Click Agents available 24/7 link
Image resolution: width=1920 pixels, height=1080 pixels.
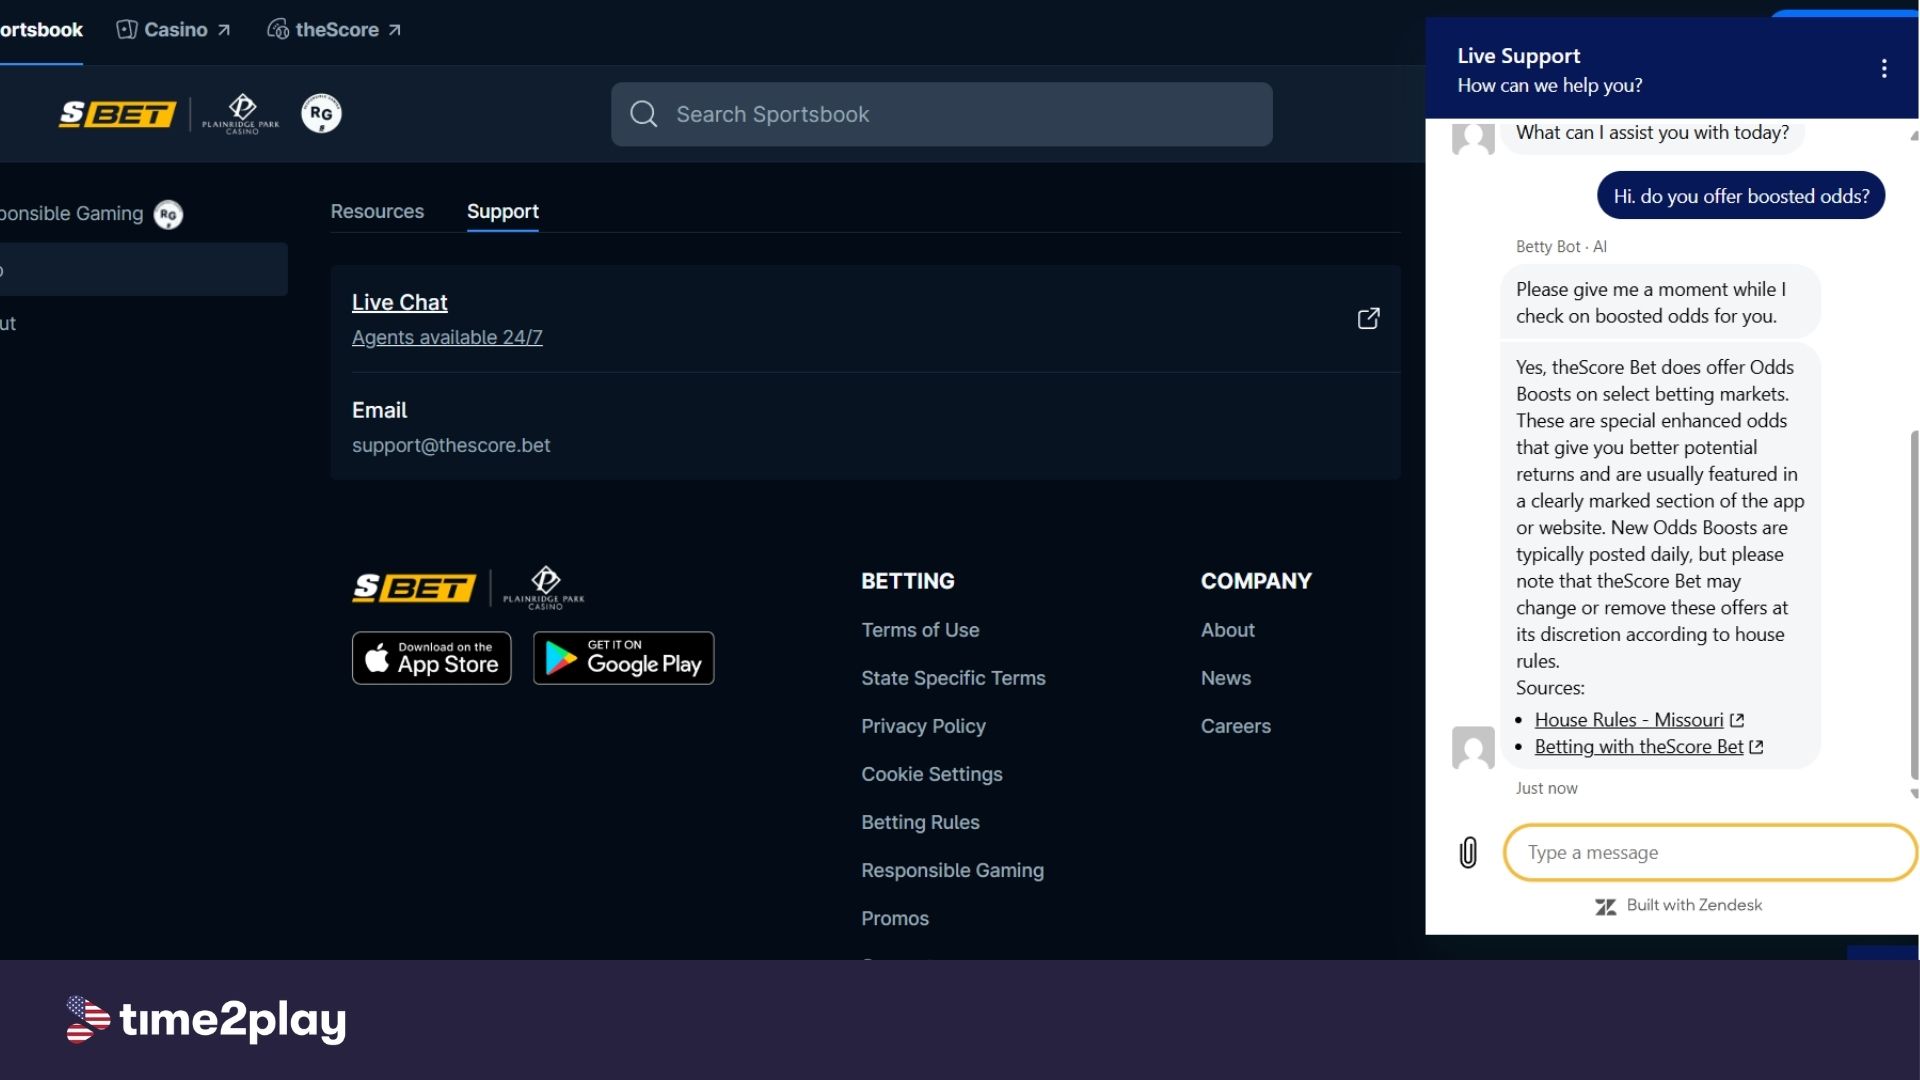point(447,338)
